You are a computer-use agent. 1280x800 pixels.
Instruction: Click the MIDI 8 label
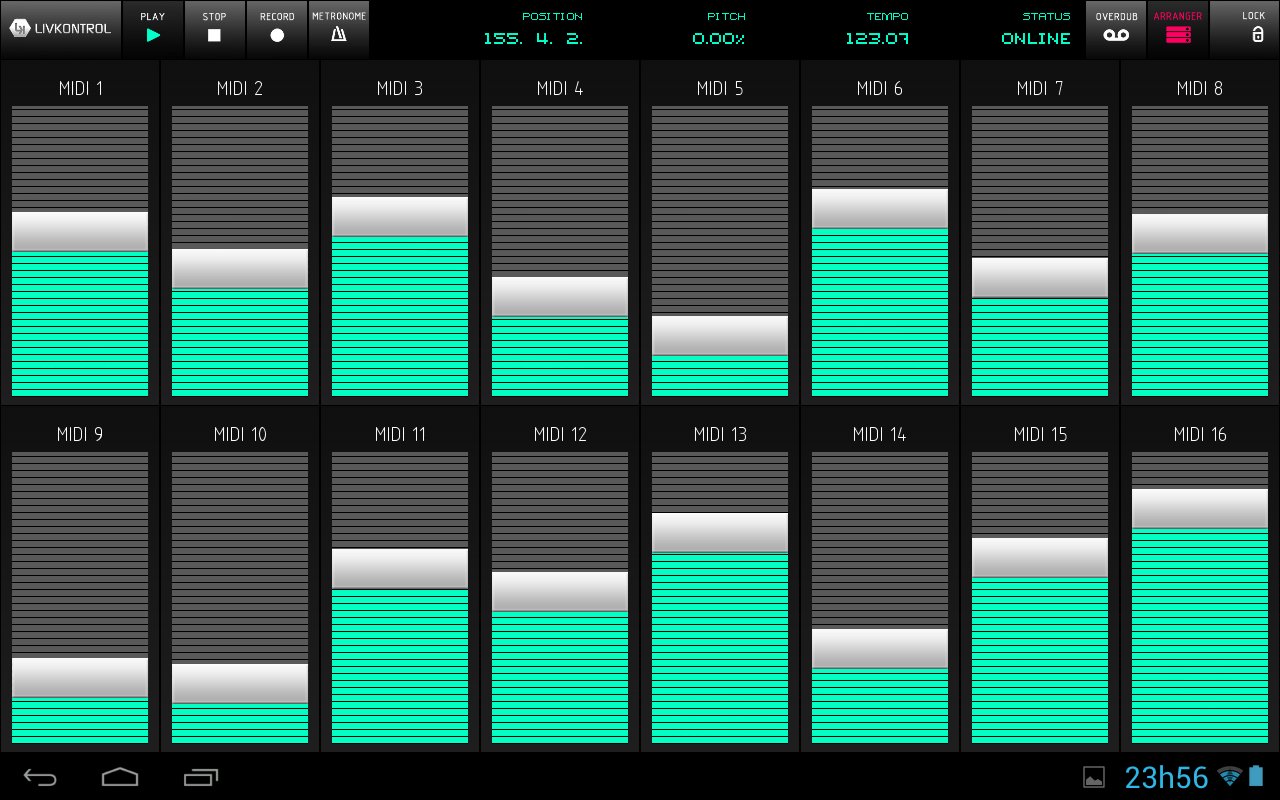(1199, 88)
